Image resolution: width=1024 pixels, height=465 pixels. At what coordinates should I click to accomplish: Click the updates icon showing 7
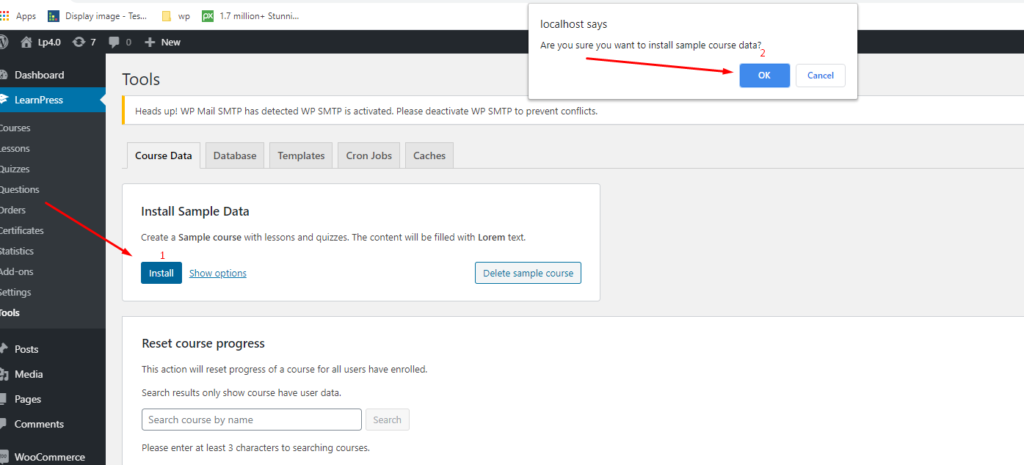pos(78,42)
